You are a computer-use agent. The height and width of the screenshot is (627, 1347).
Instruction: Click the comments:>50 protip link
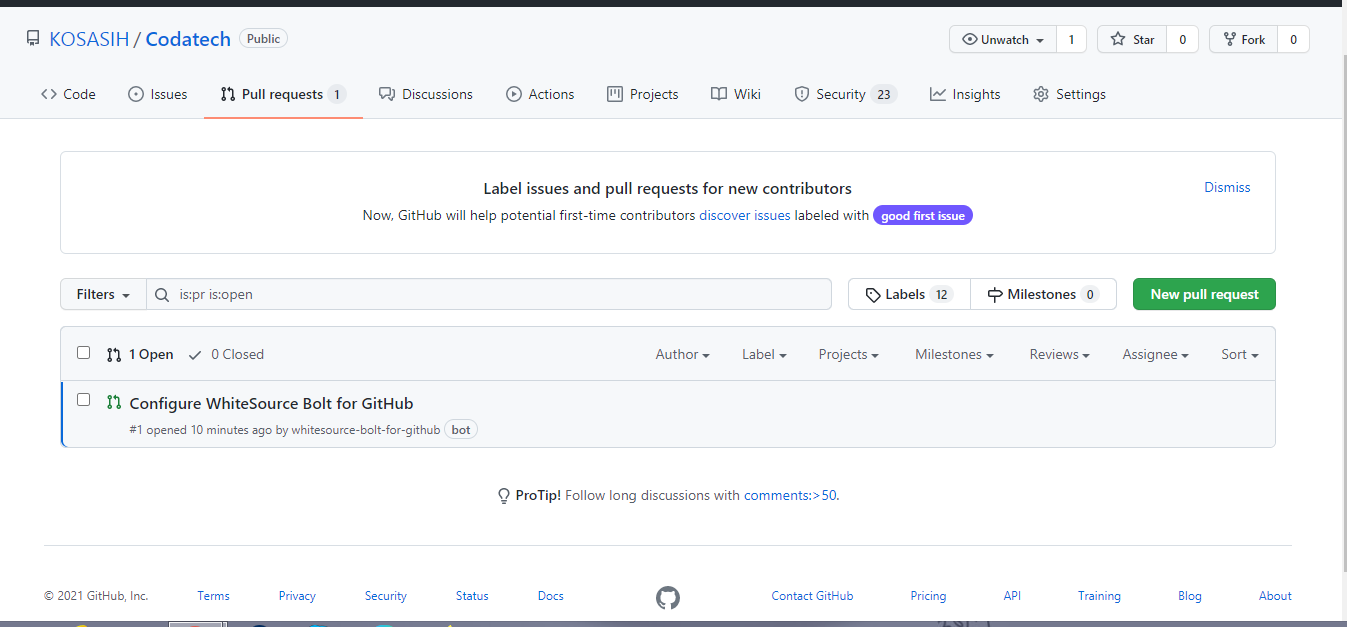[x=790, y=495]
